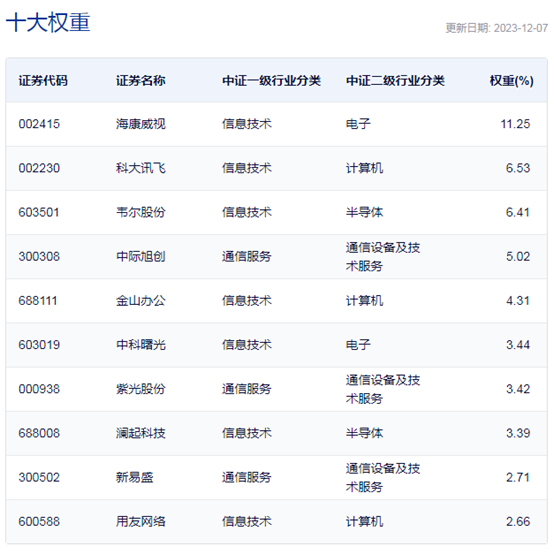Click the update date 2023-12-07
The height and width of the screenshot is (554, 554).
pos(521,28)
